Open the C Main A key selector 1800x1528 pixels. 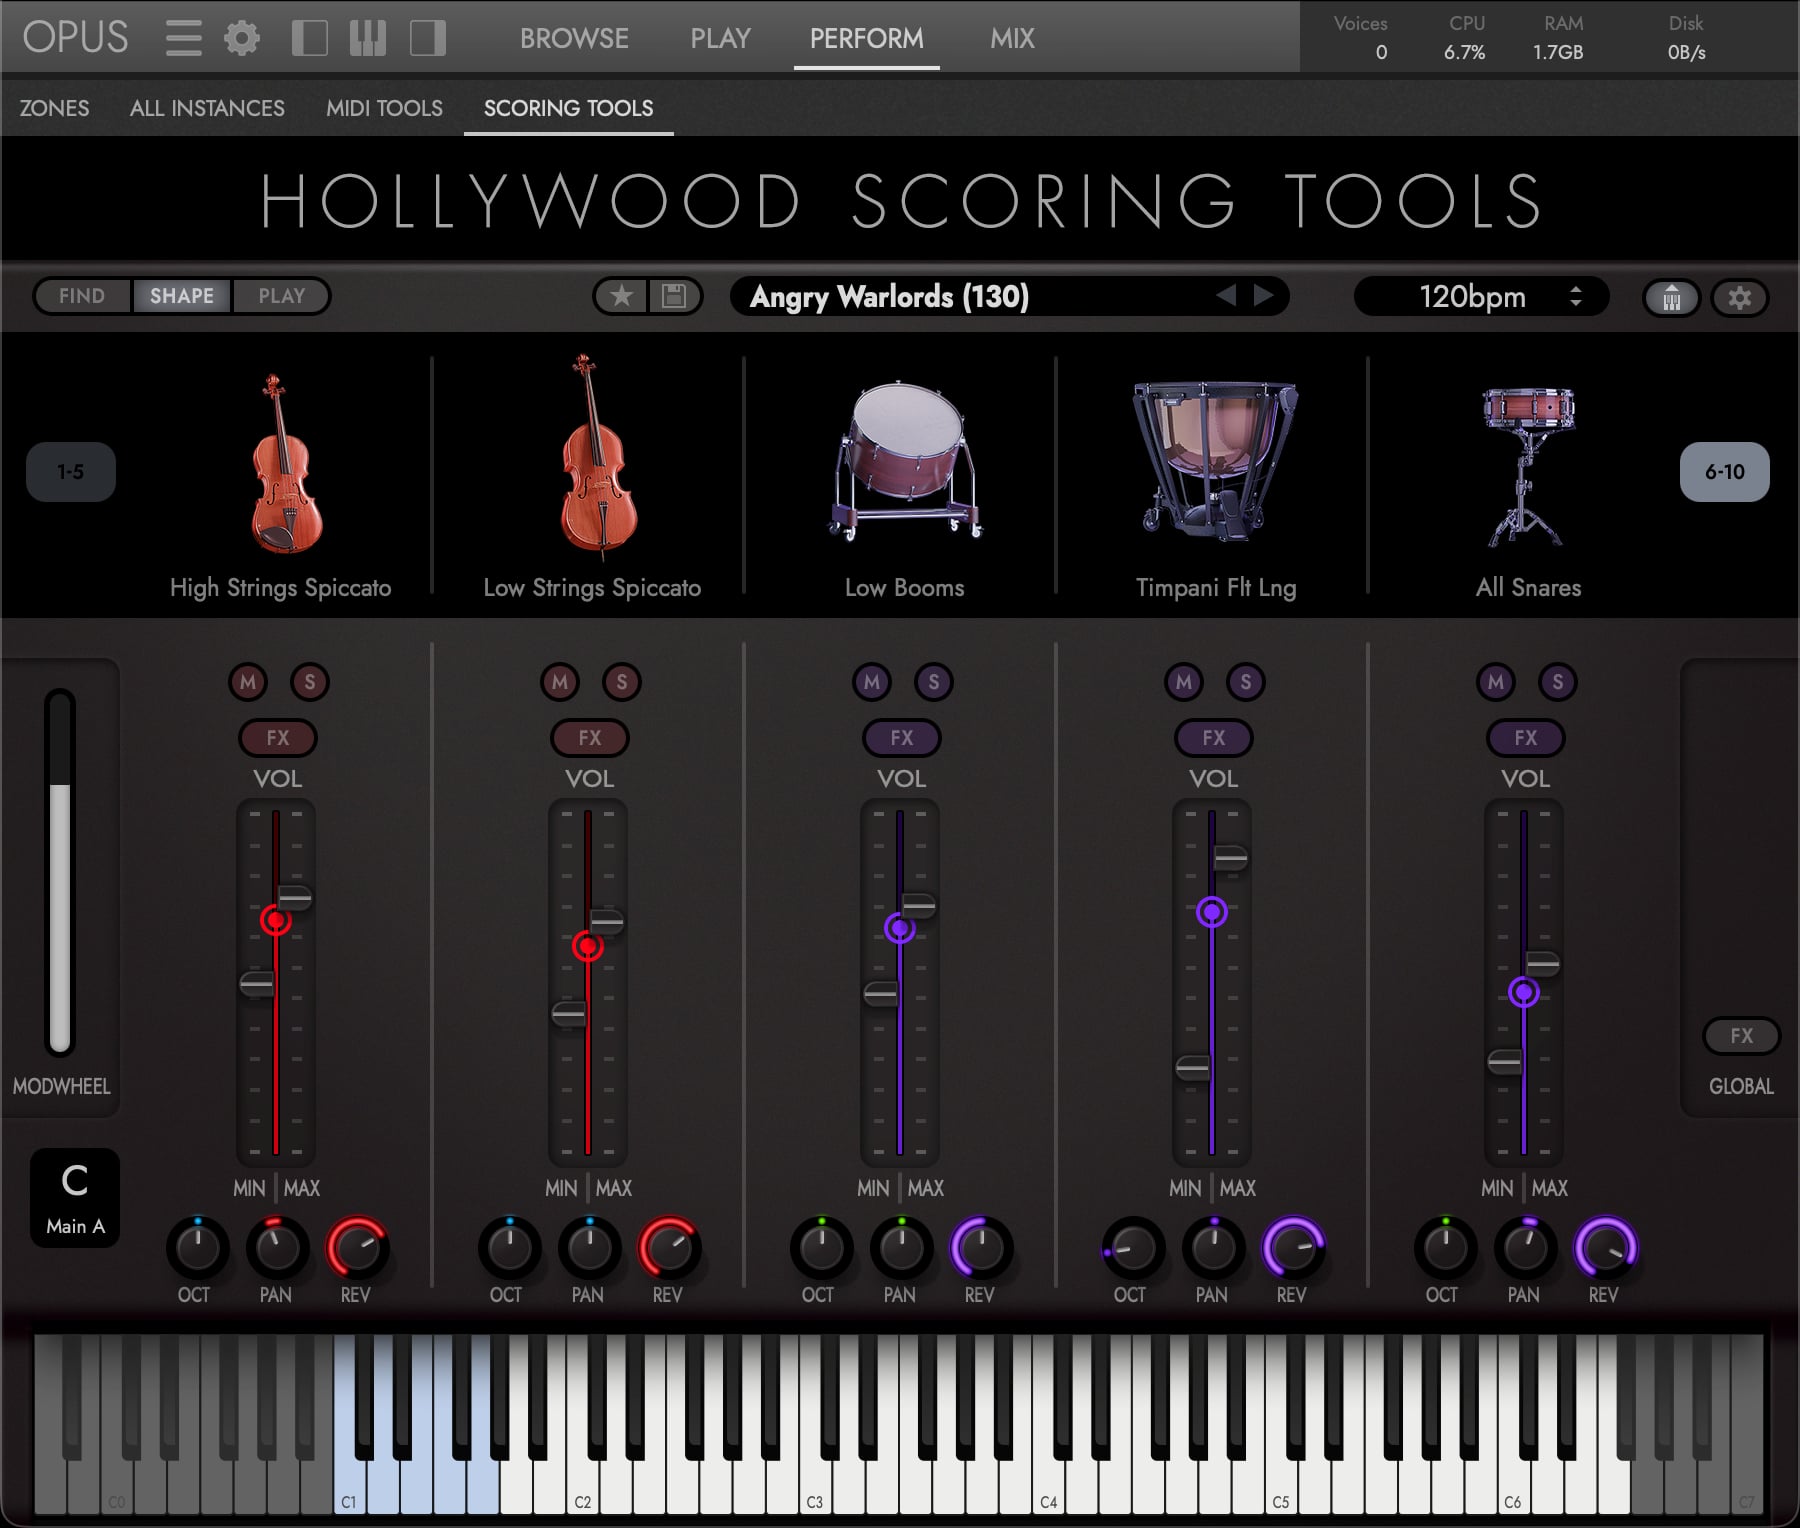75,1197
